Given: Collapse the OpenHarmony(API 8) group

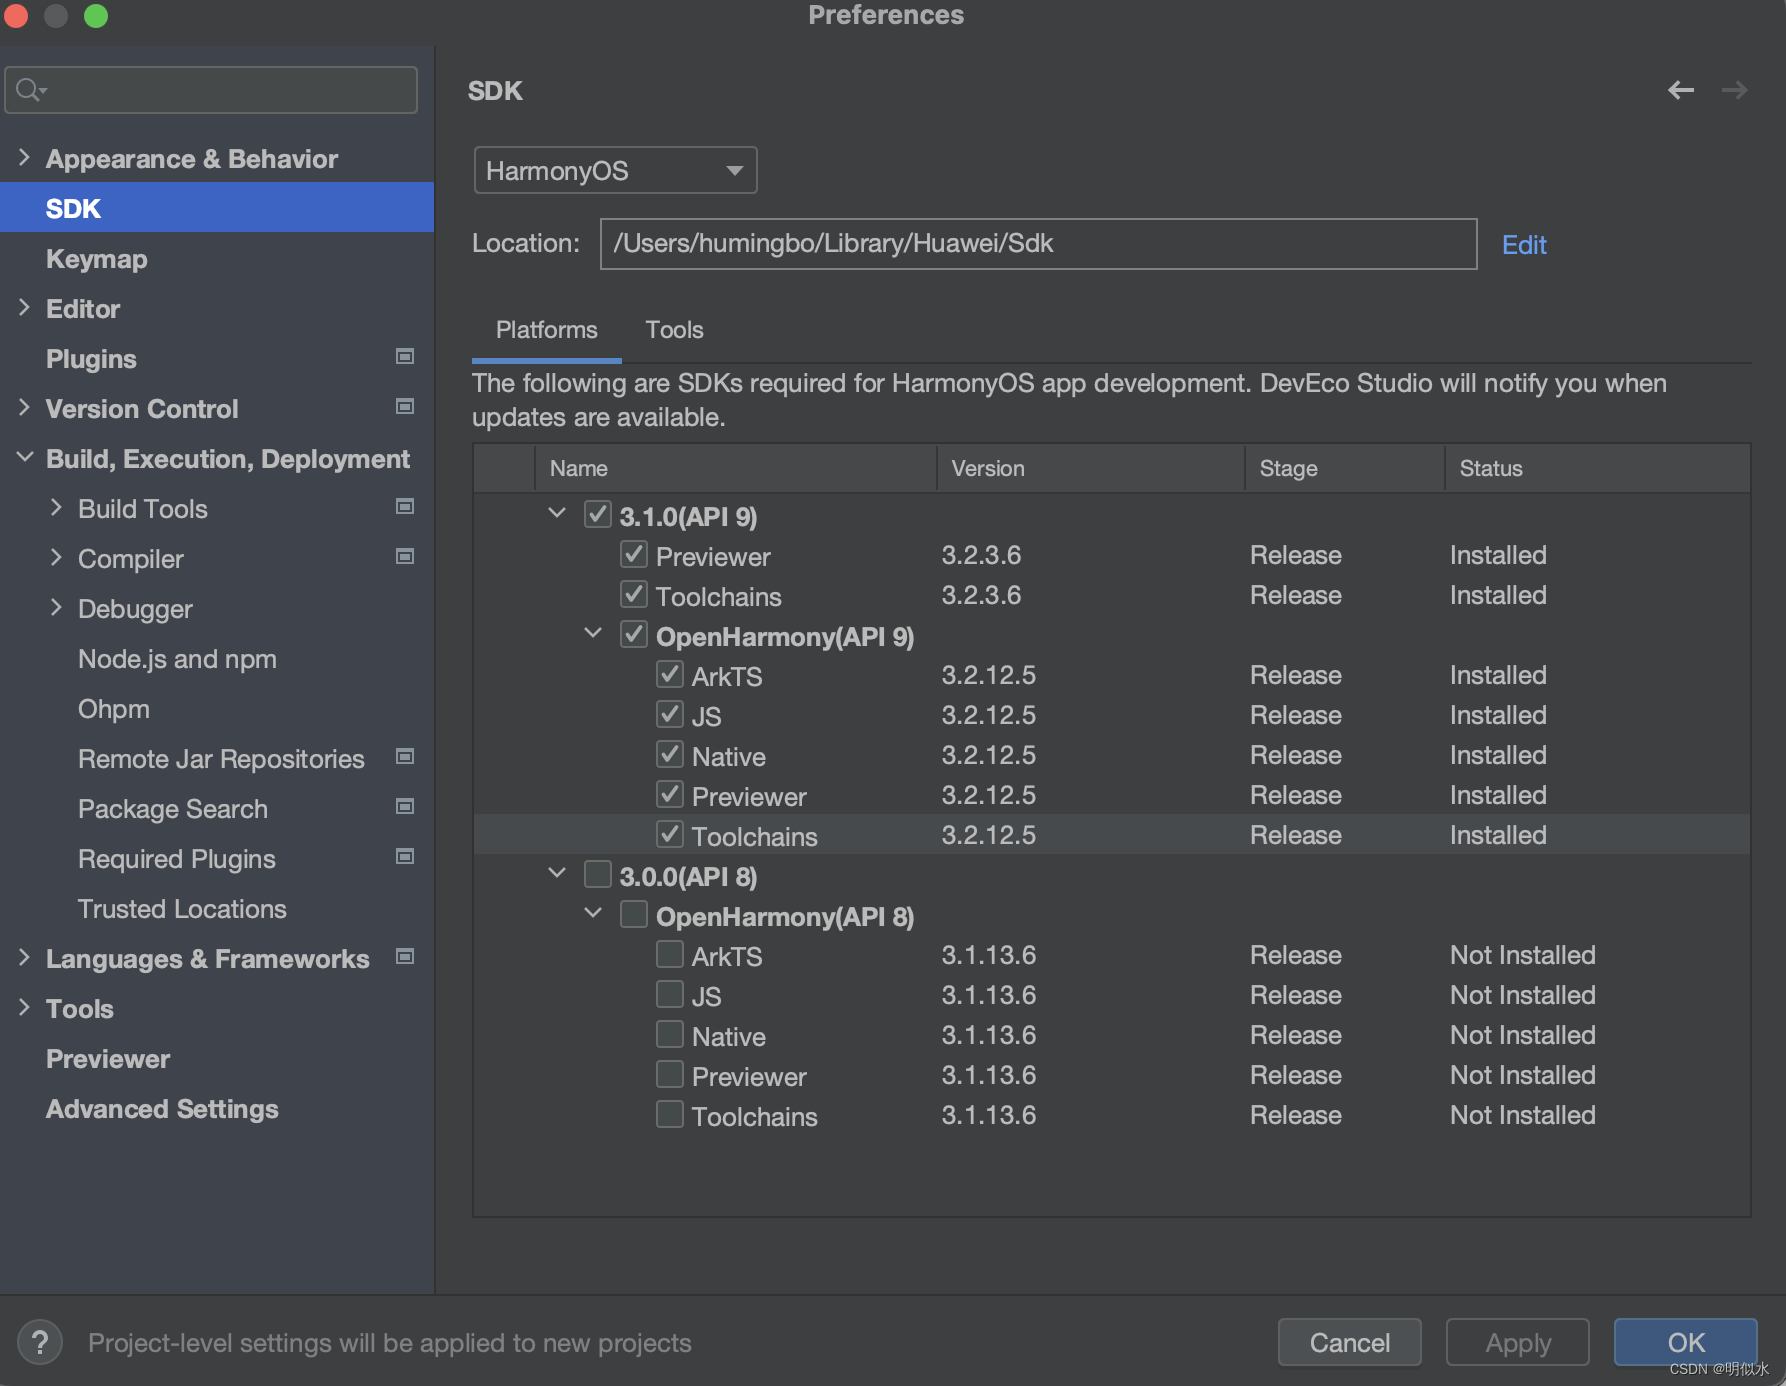Looking at the screenshot, I should (x=594, y=914).
